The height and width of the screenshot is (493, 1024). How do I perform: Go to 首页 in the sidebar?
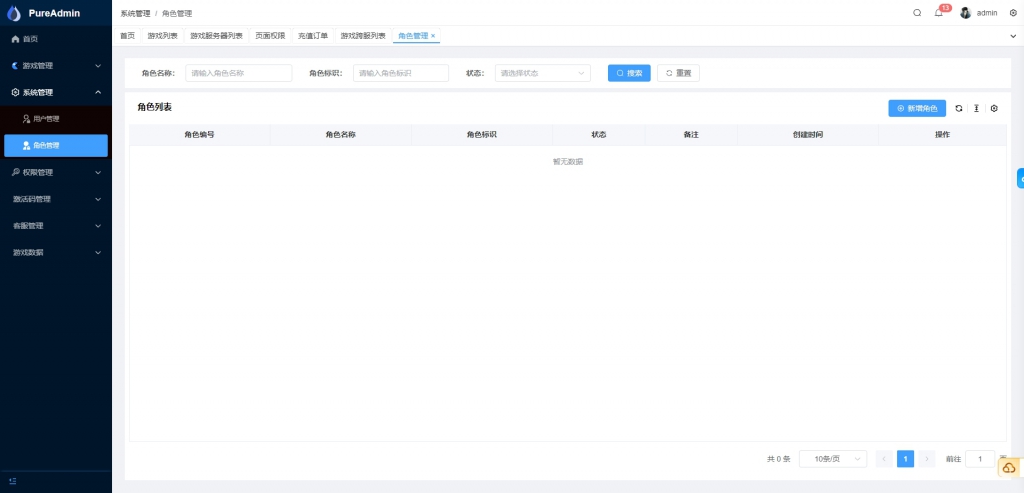point(56,39)
